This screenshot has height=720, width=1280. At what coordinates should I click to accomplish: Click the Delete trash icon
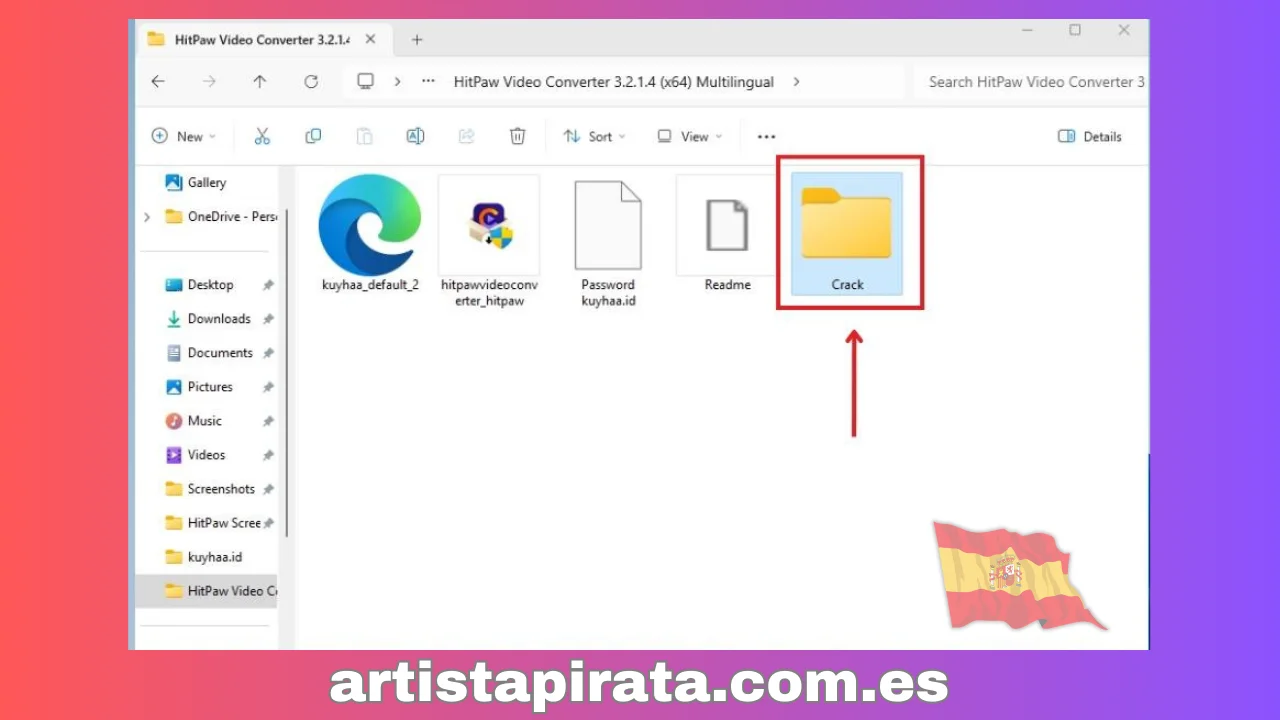(x=517, y=136)
